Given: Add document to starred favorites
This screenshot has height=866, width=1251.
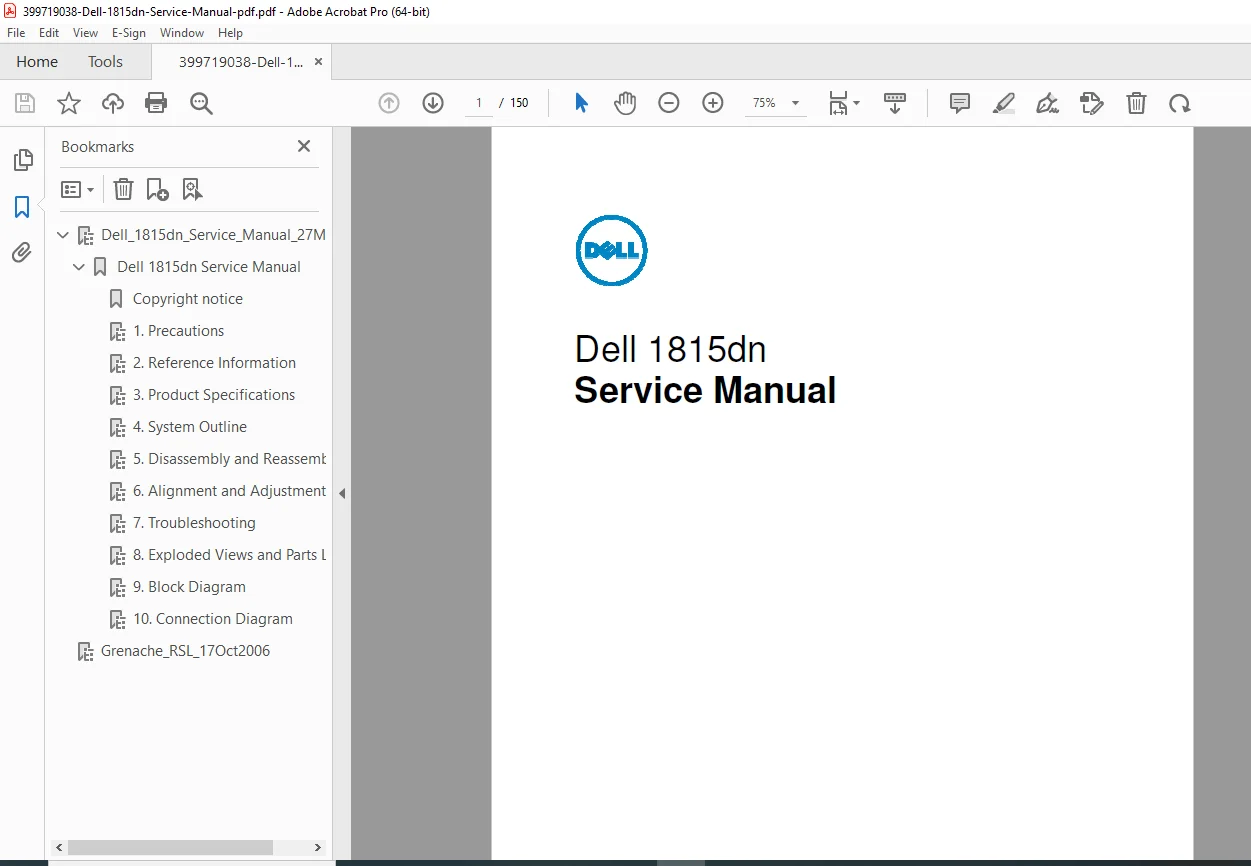Looking at the screenshot, I should tap(68, 103).
